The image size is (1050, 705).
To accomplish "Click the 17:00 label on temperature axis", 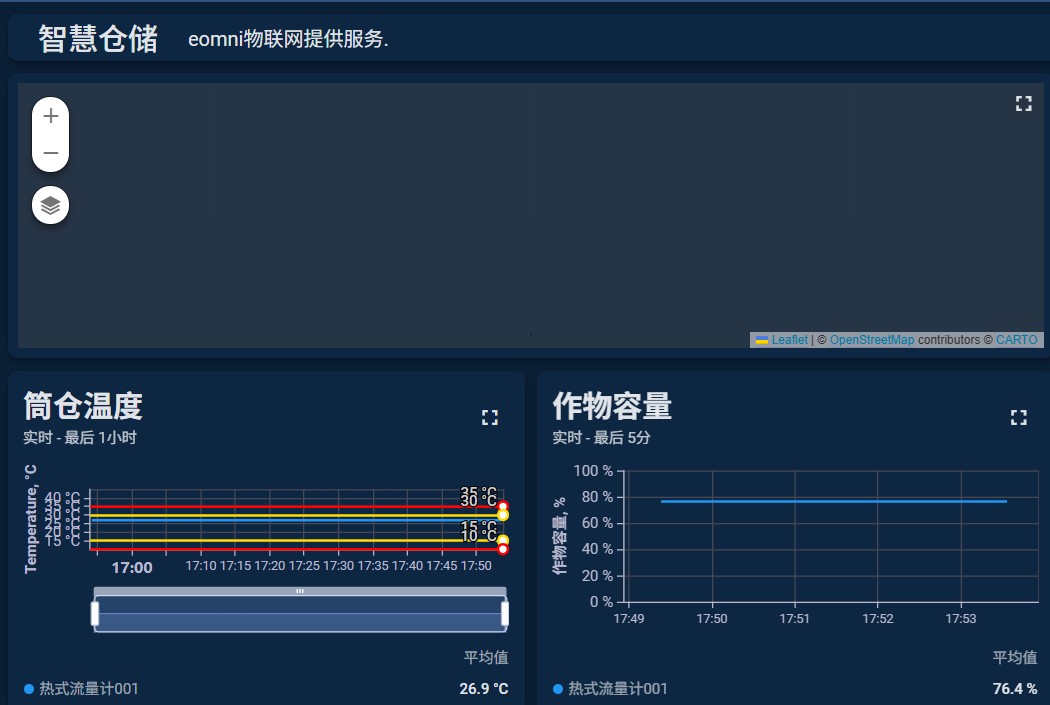I will click(132, 568).
